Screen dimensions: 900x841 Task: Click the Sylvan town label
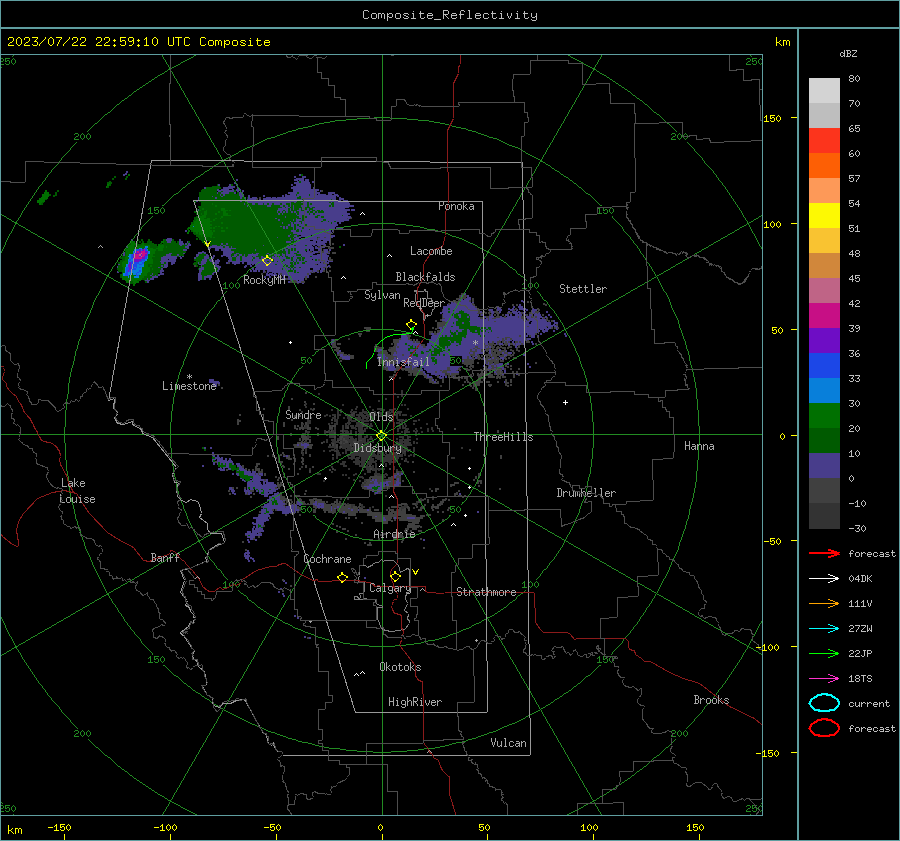tap(382, 295)
